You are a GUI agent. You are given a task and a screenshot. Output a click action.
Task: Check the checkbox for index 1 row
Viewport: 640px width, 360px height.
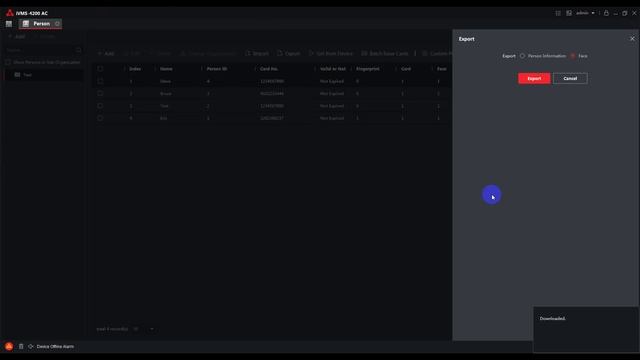pyautogui.click(x=100, y=81)
